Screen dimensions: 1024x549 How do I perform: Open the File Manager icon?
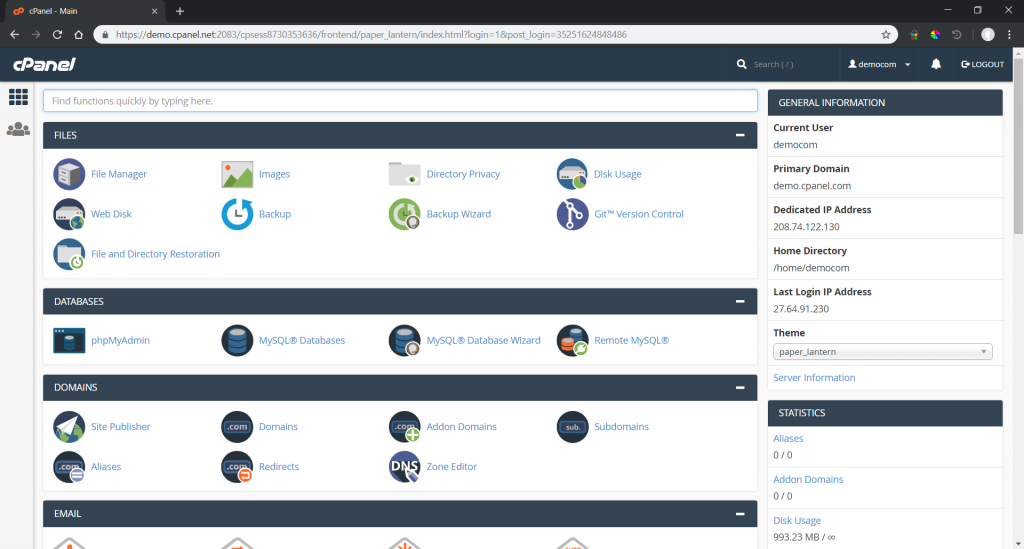click(69, 174)
